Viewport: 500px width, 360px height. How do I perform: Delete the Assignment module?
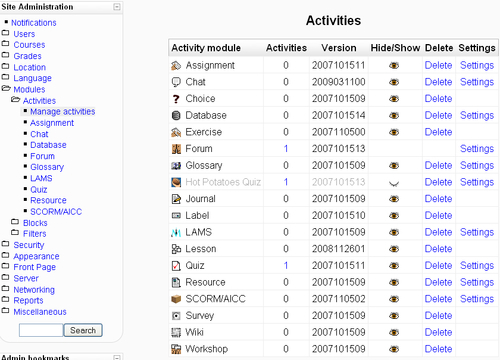[438, 66]
